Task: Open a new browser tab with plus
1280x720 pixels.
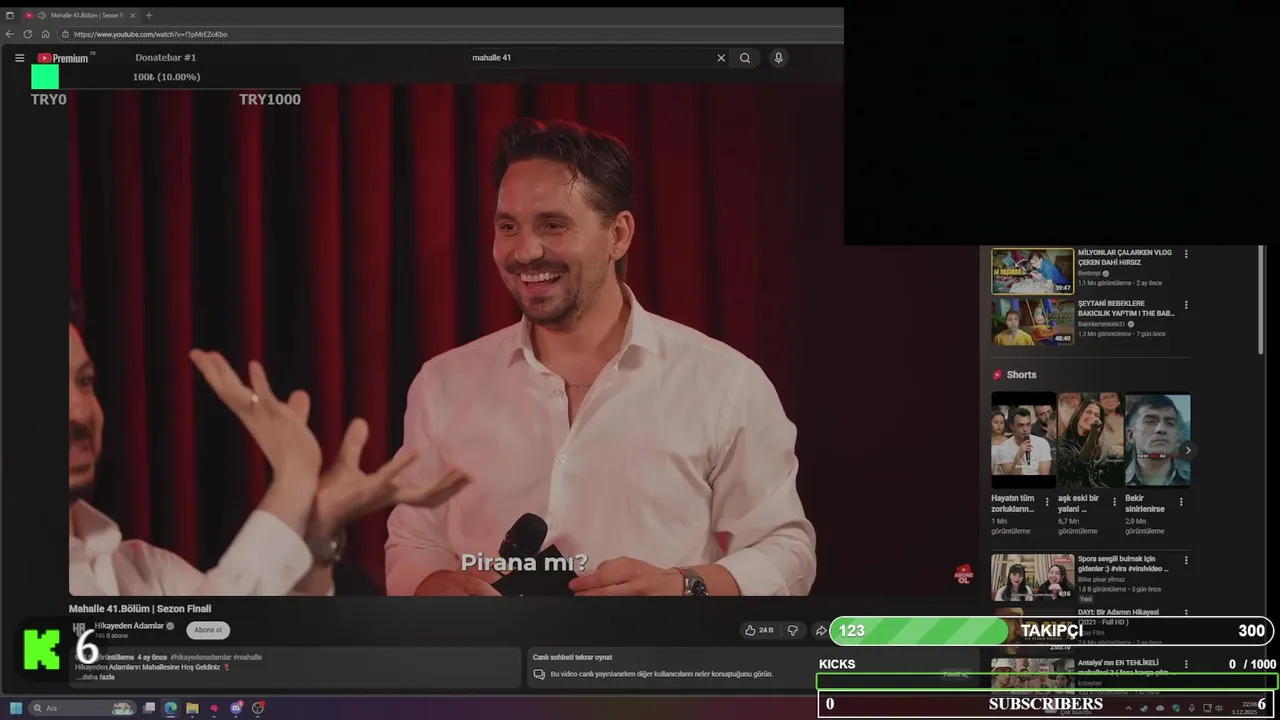Action: pos(149,15)
